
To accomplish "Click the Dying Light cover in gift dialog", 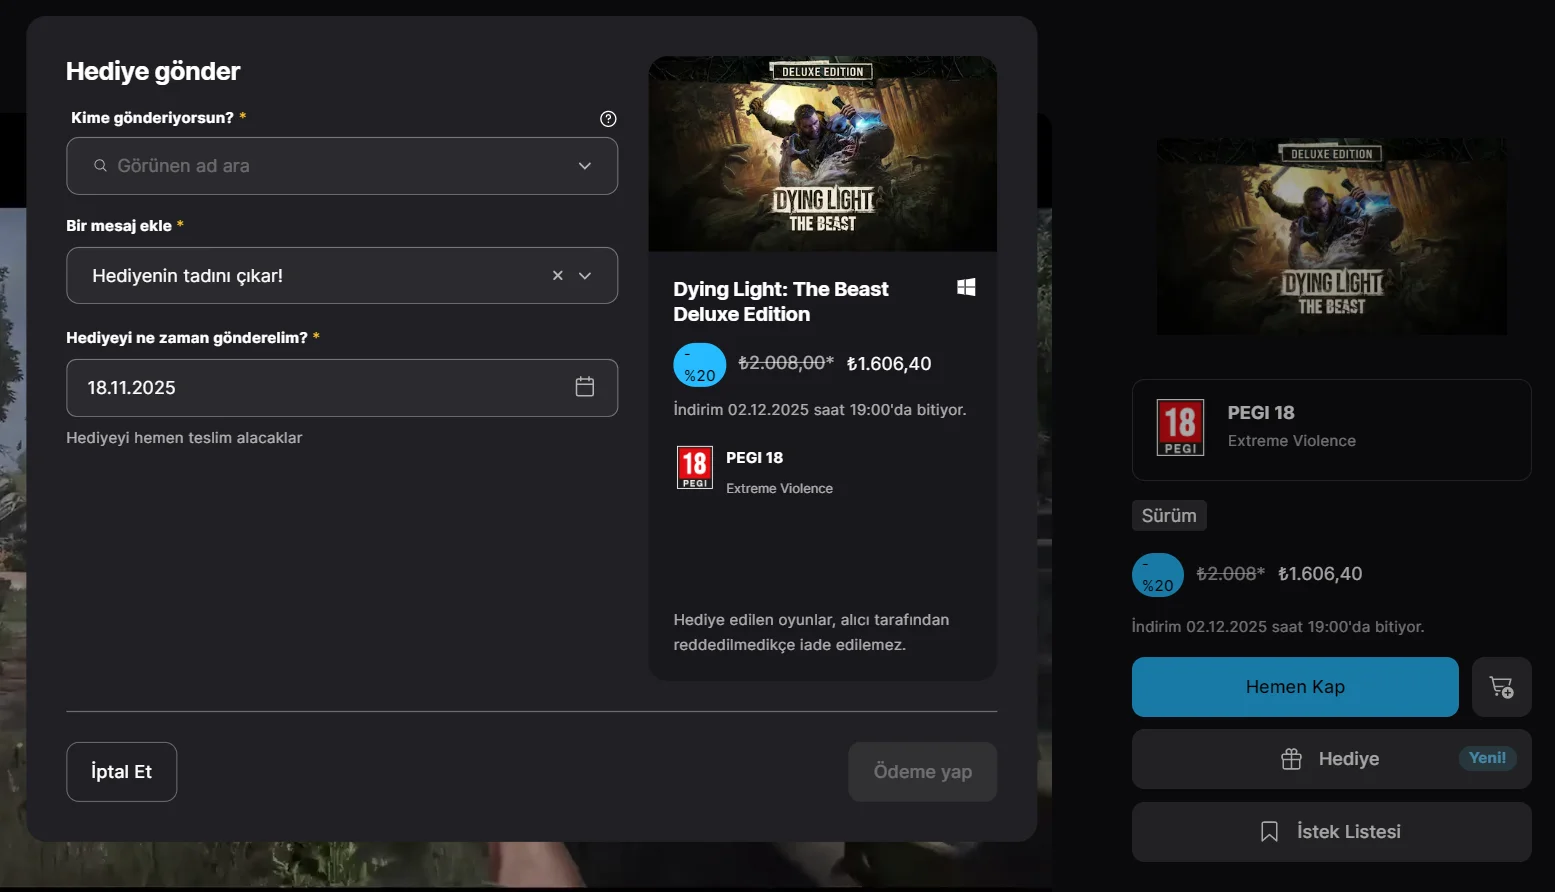I will click(823, 154).
